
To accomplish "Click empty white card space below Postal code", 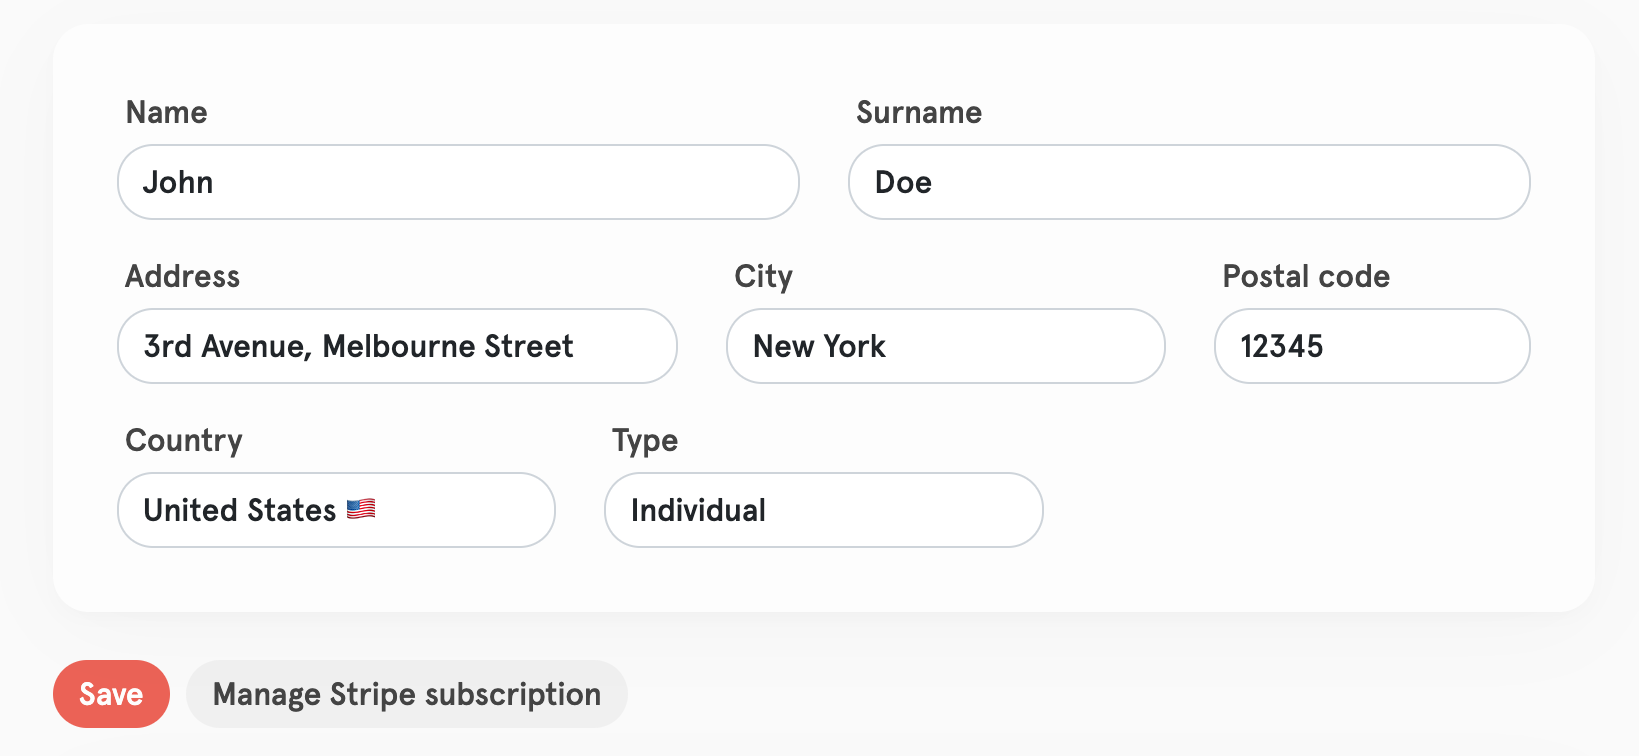I will click(1372, 440).
